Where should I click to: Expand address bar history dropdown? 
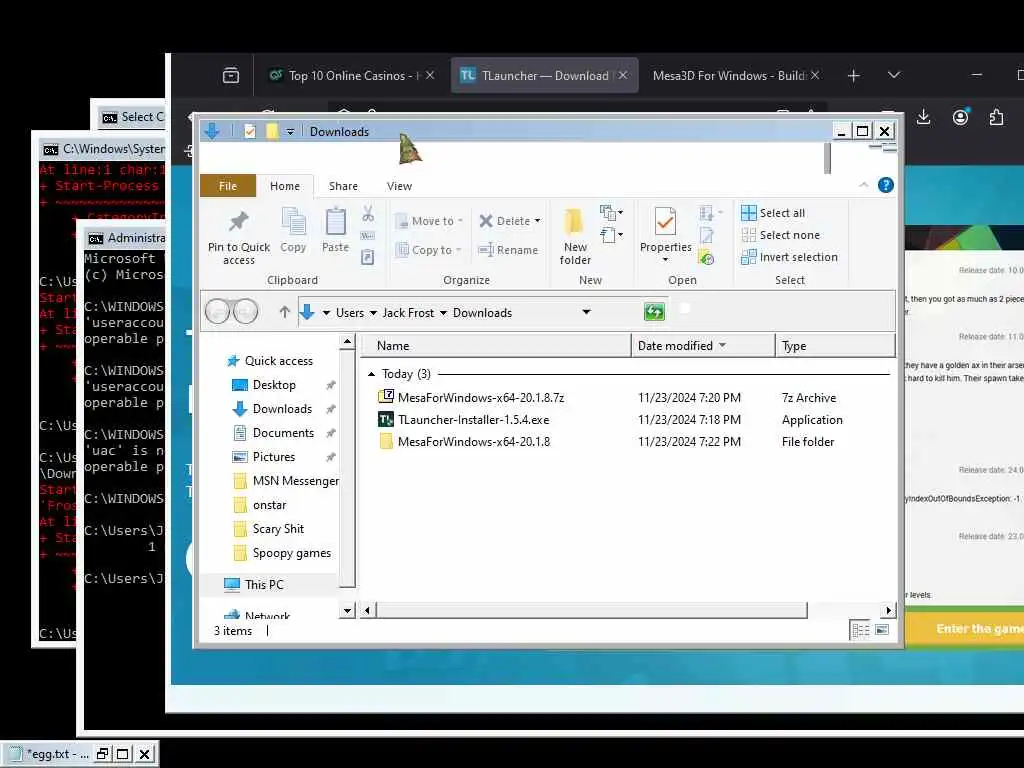586,312
